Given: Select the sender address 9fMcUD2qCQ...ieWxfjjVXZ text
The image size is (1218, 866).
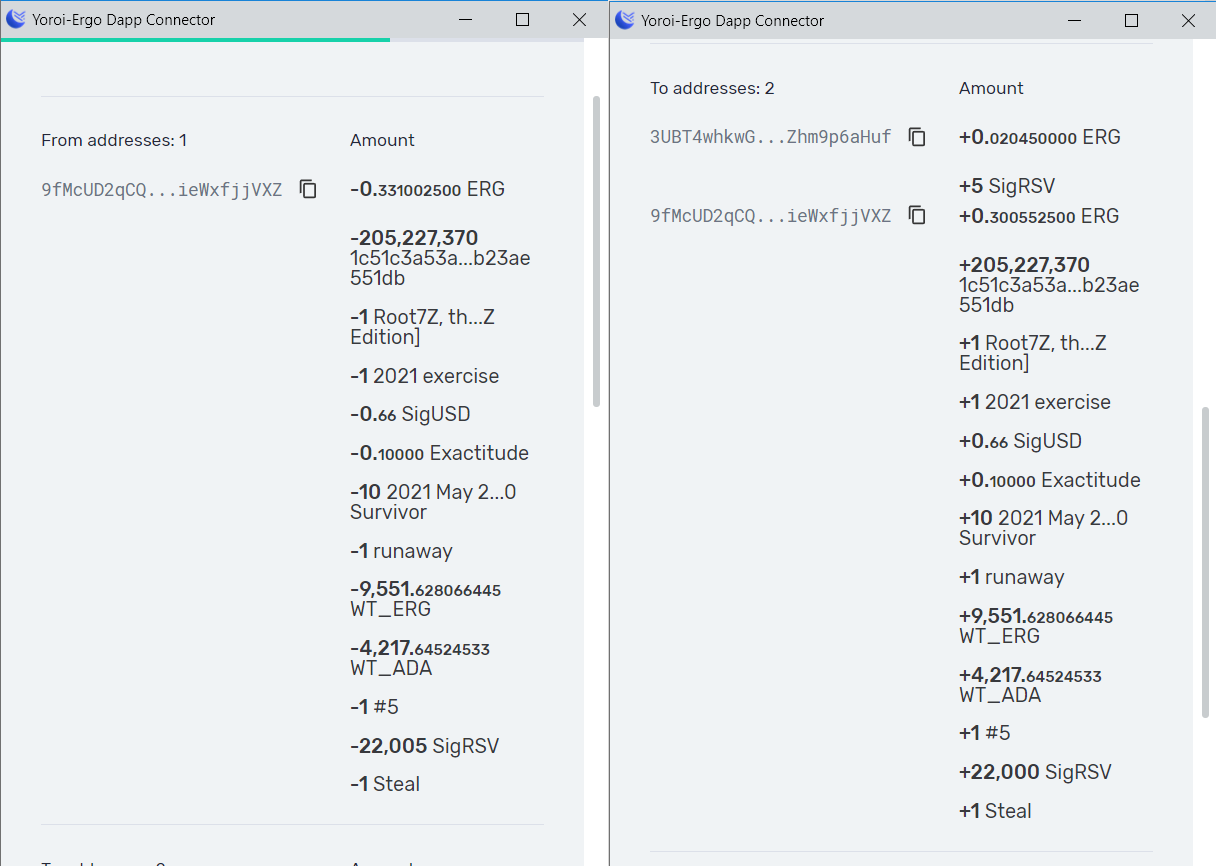Looking at the screenshot, I should (162, 189).
